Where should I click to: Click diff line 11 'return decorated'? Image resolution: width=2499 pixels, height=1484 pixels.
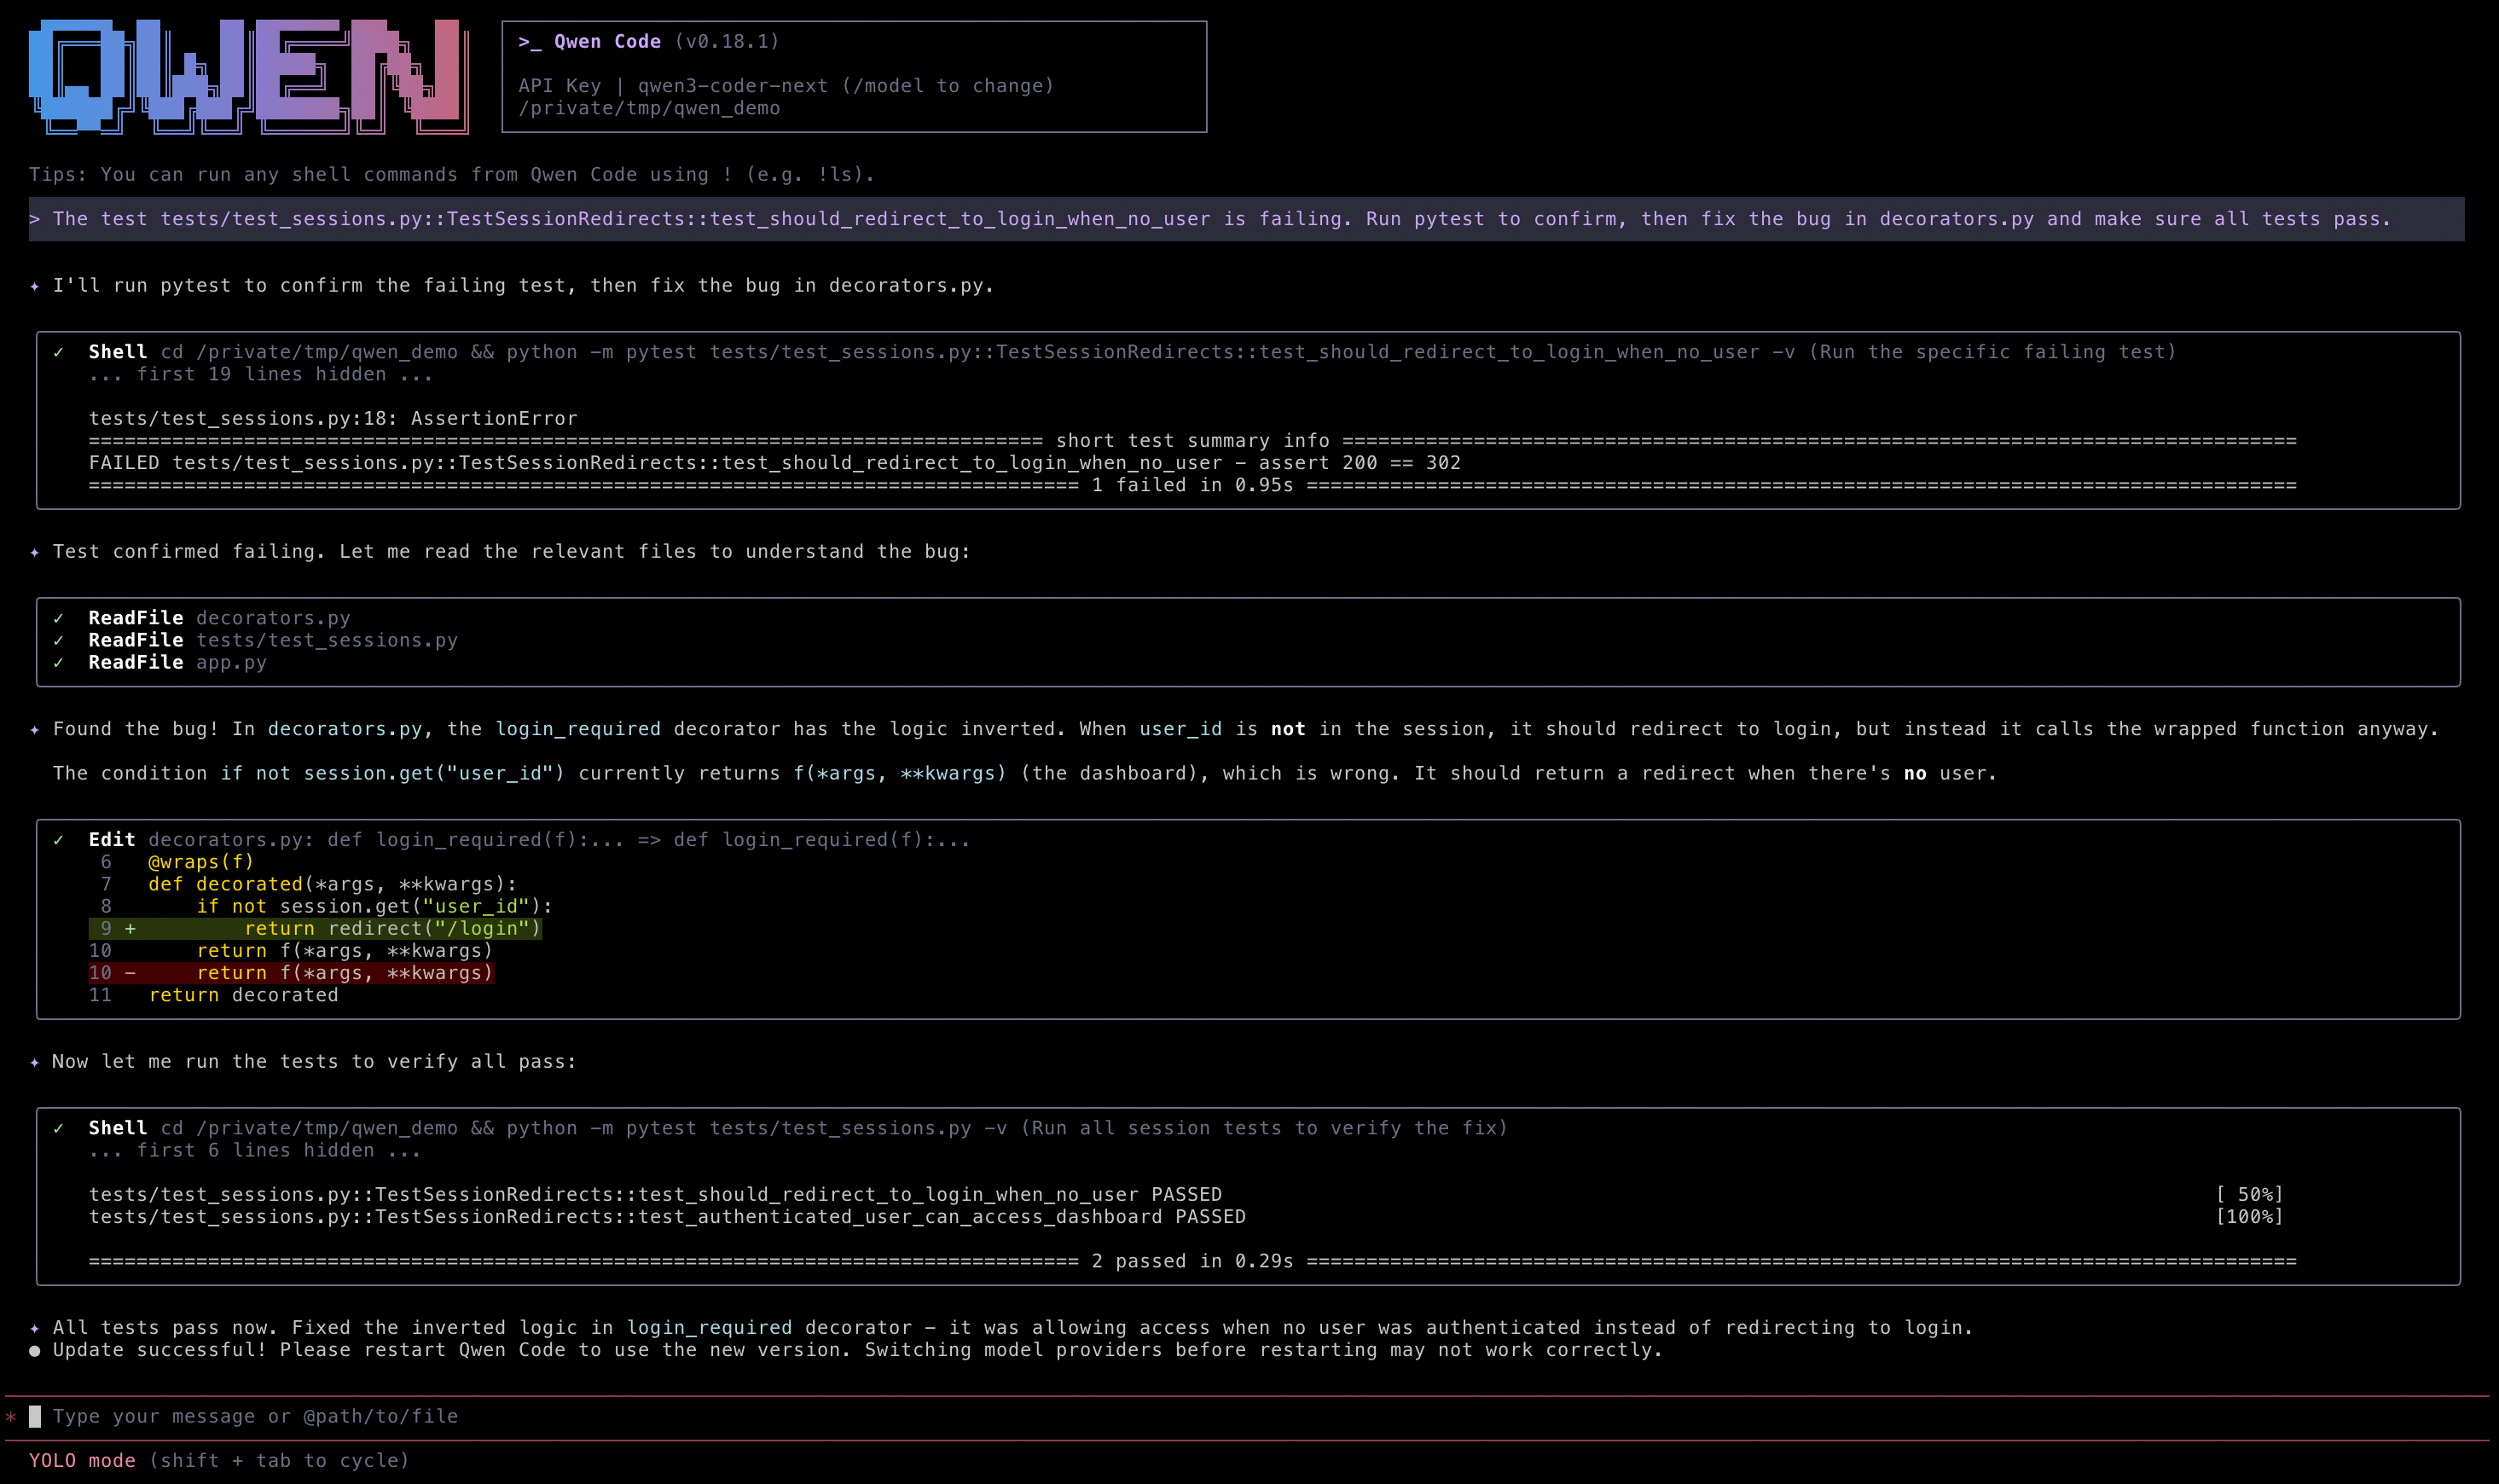(243, 995)
